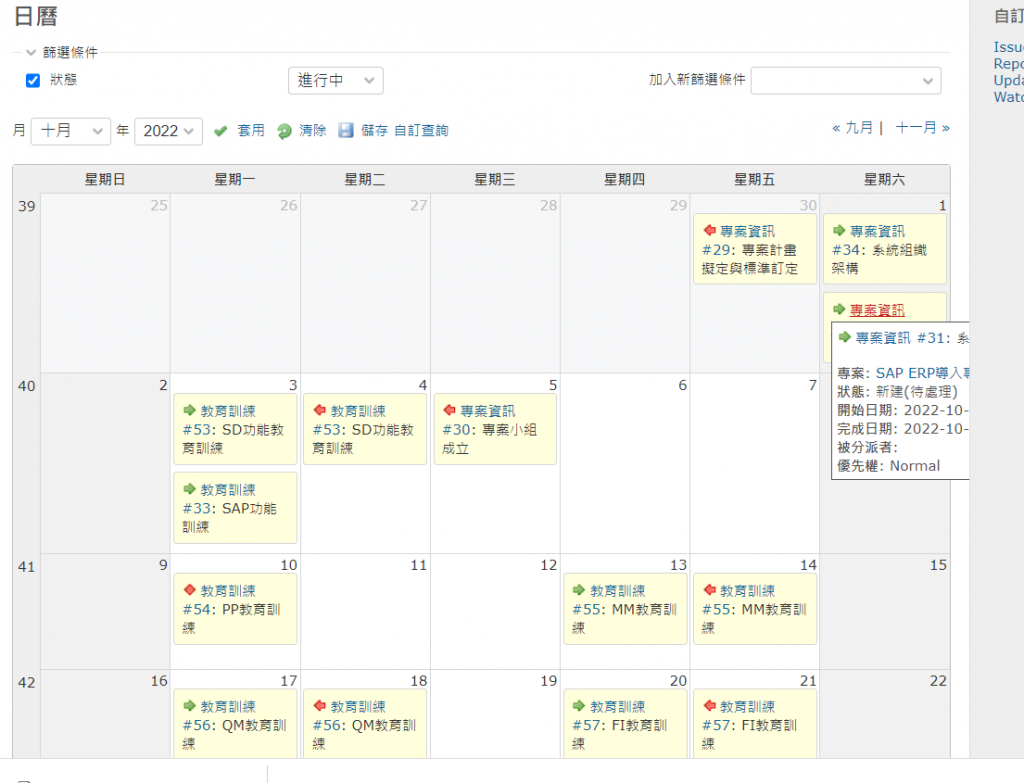
Task: Go to next month 十一月
Action: [x=922, y=128]
